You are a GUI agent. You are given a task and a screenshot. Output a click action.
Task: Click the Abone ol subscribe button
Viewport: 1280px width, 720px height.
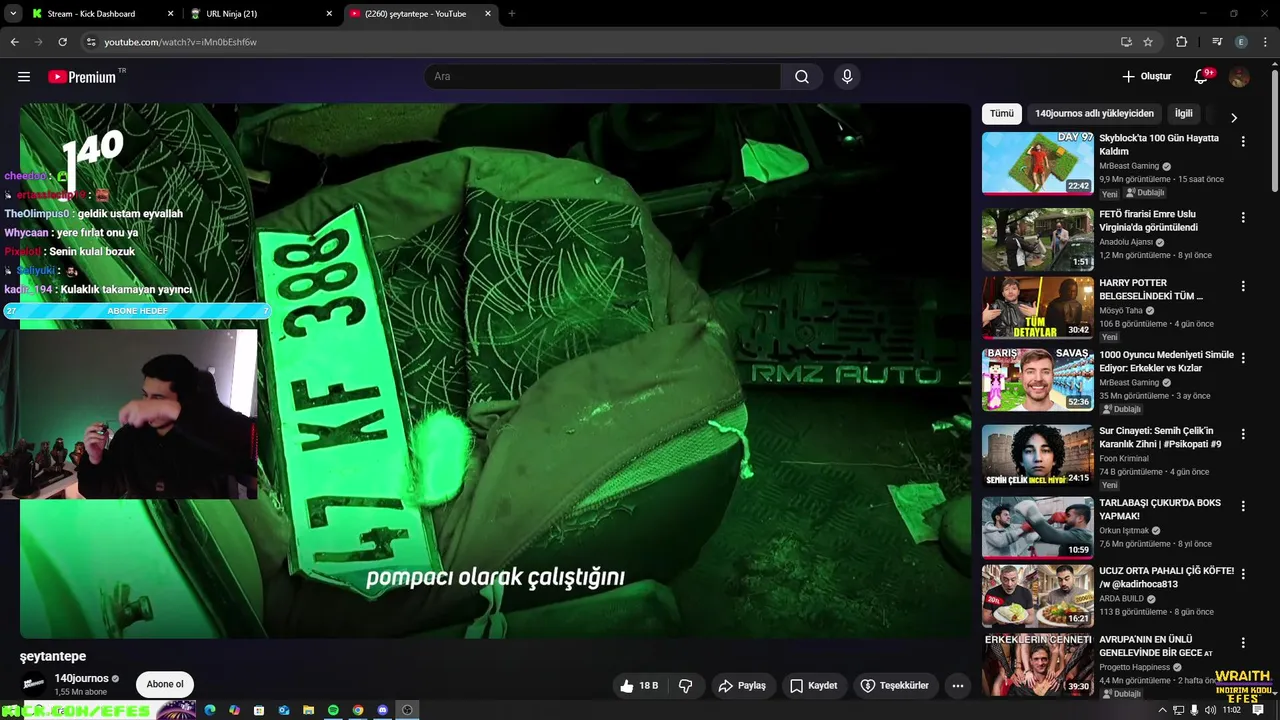coord(165,685)
